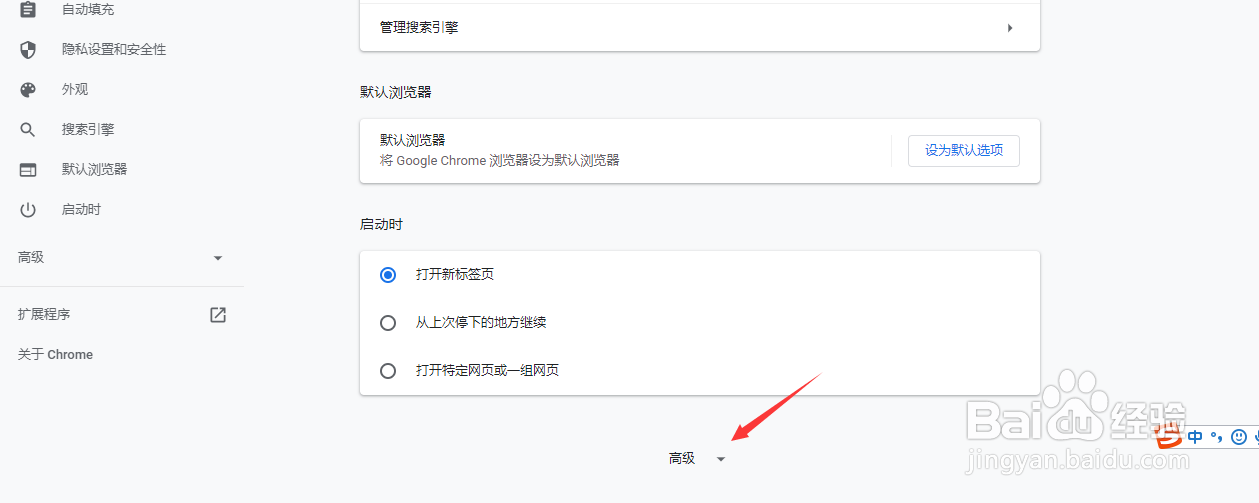
Task: Click the 搜索引擎 magnifier icon
Action: click(28, 130)
